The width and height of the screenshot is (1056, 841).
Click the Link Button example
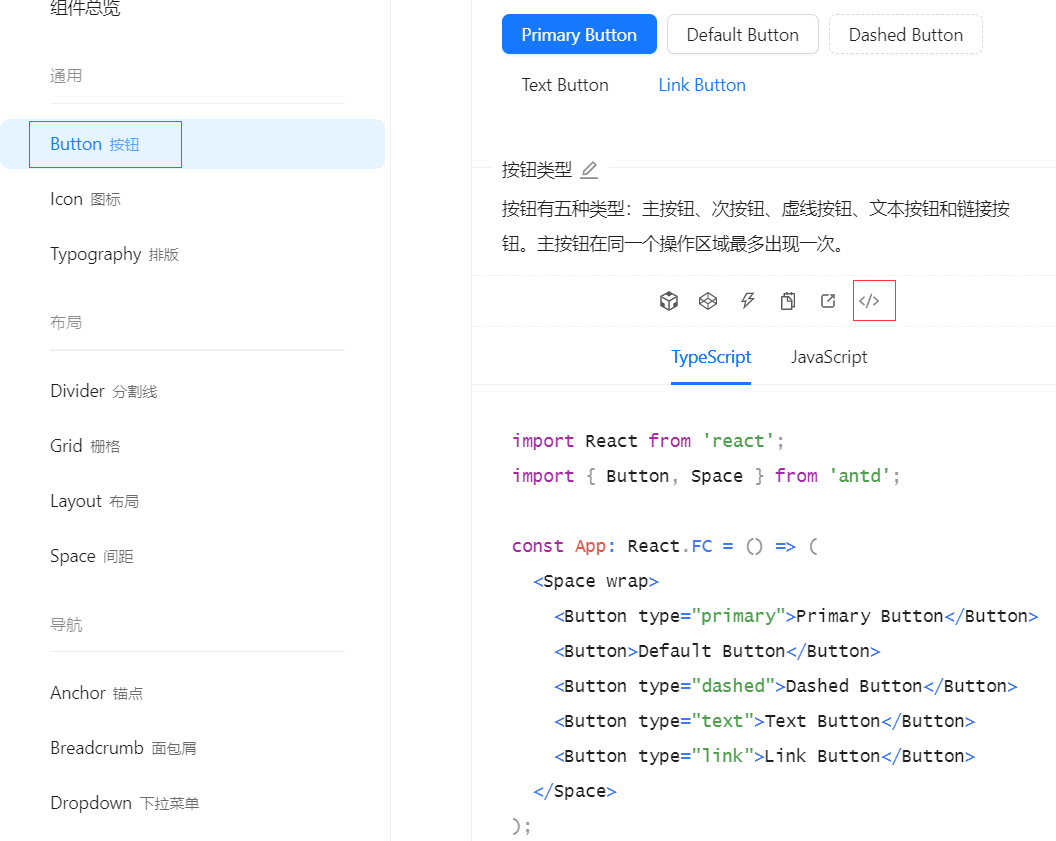(701, 85)
